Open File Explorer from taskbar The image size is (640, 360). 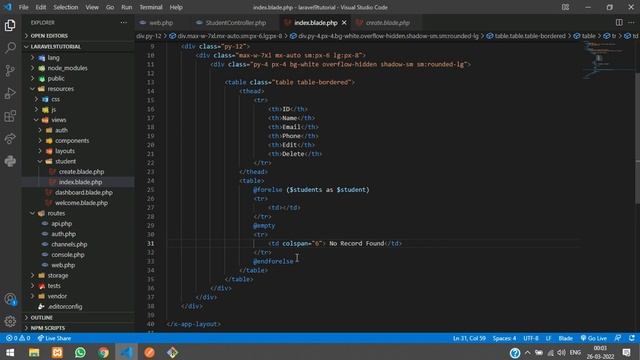[34, 353]
